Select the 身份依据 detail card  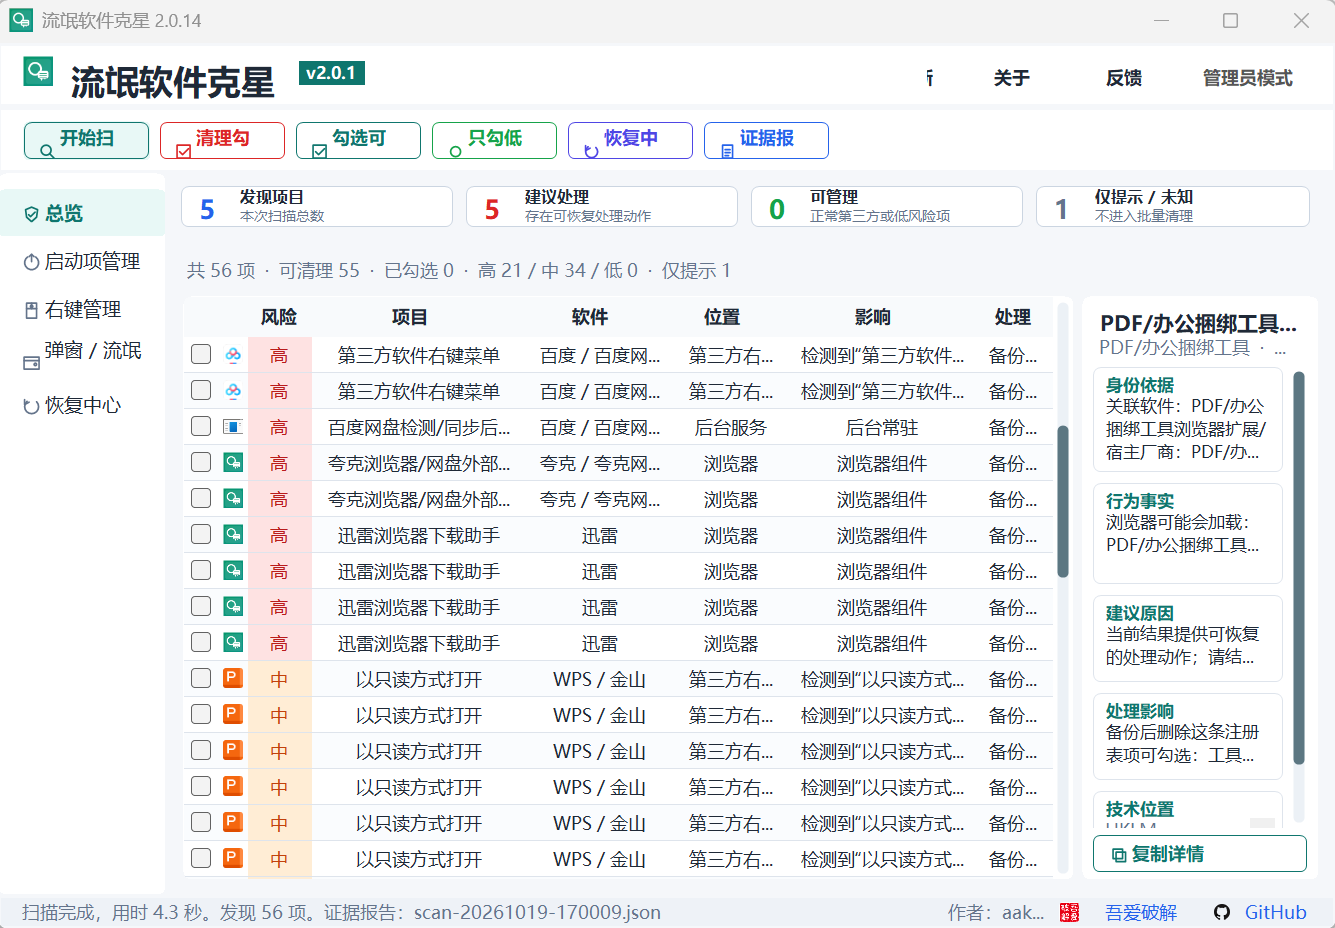pos(1188,419)
